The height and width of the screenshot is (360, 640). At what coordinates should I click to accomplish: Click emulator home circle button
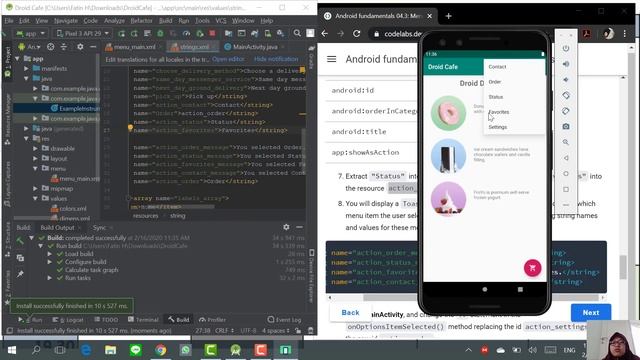pos(566,174)
